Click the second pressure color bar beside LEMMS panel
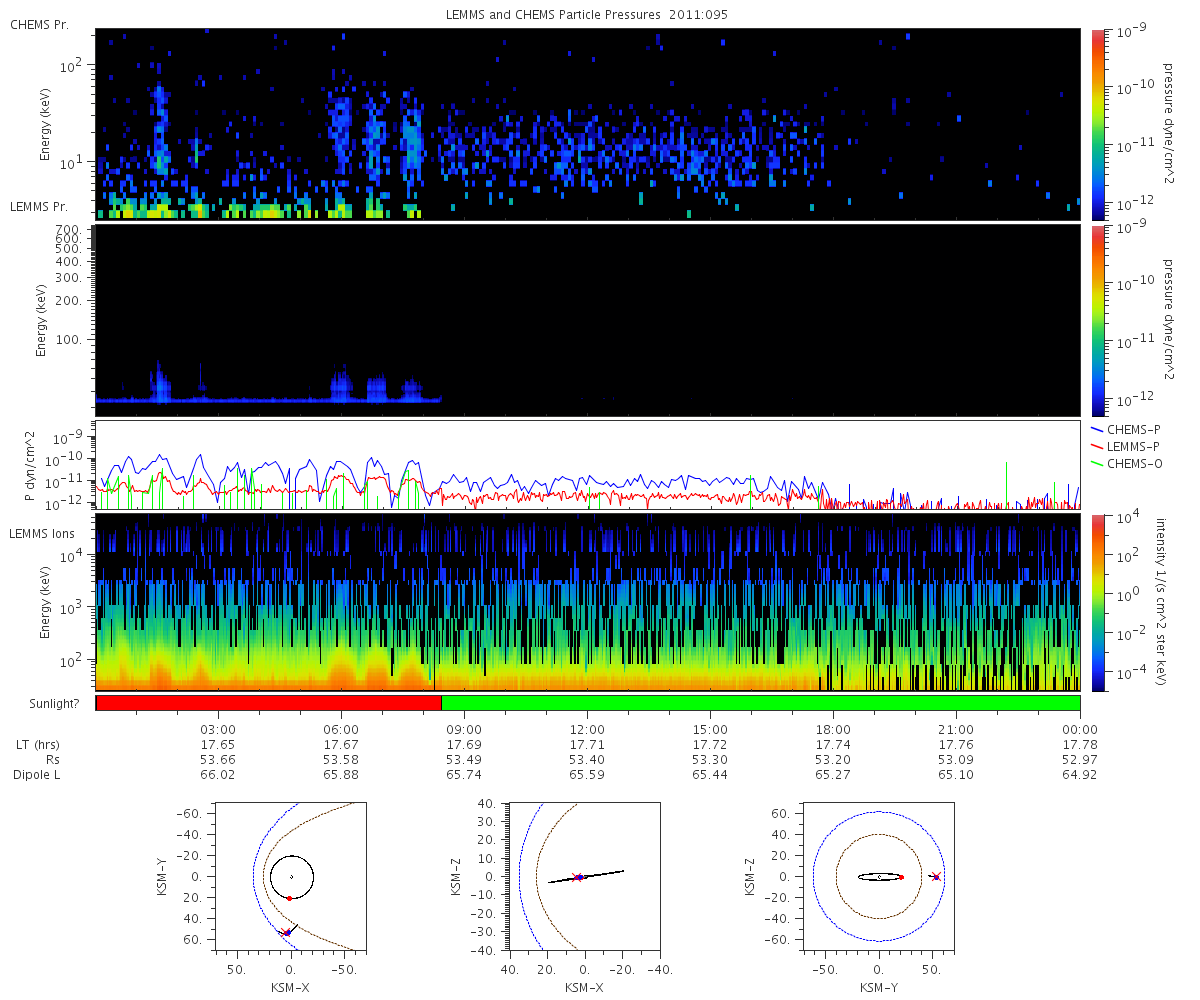 point(1098,320)
